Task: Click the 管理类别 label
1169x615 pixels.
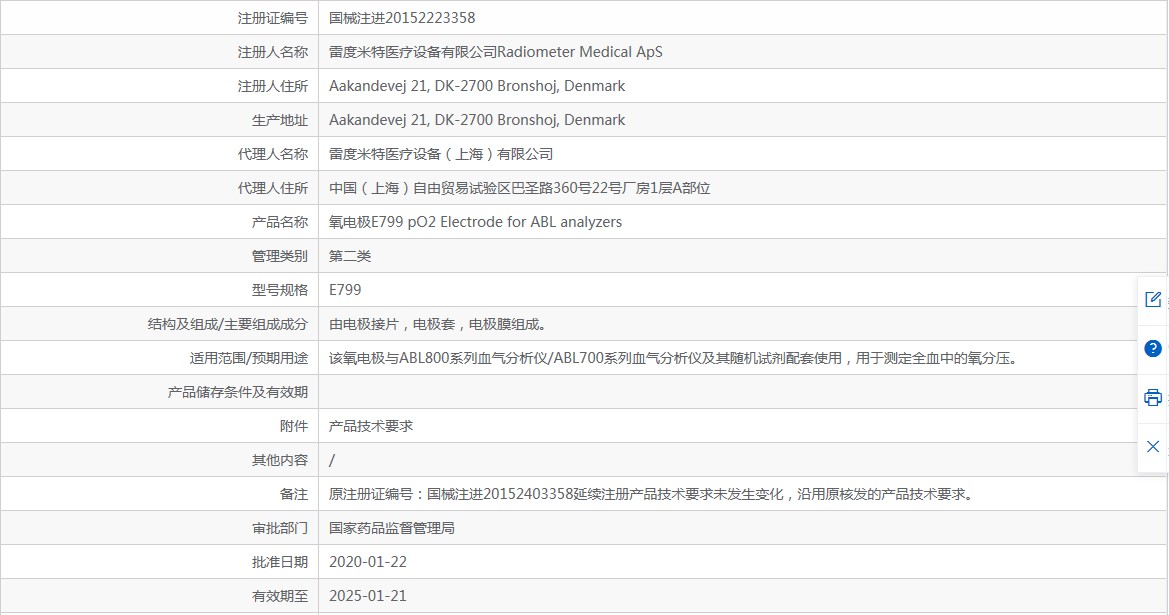Action: 280,256
